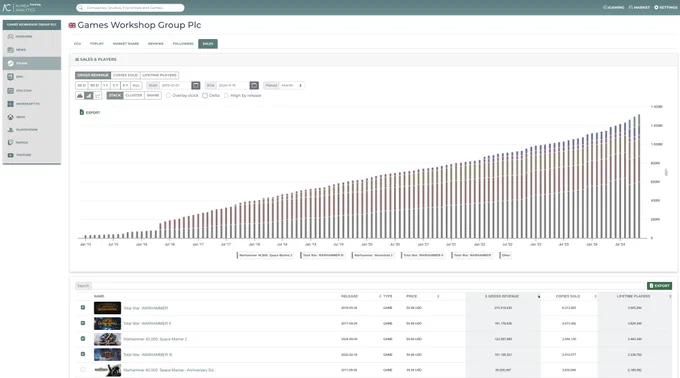
Task: Toggle Warhammer: Vermintide 2 legend entry
Action: pos(373,255)
